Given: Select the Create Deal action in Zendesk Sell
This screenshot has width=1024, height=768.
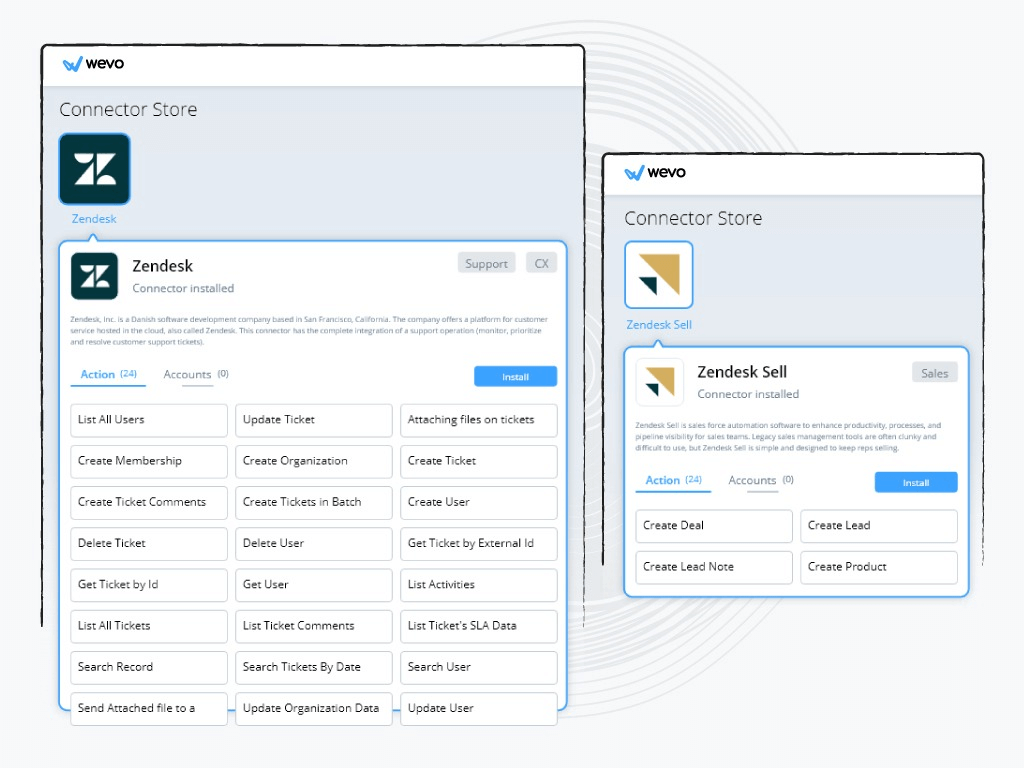Looking at the screenshot, I should 713,526.
